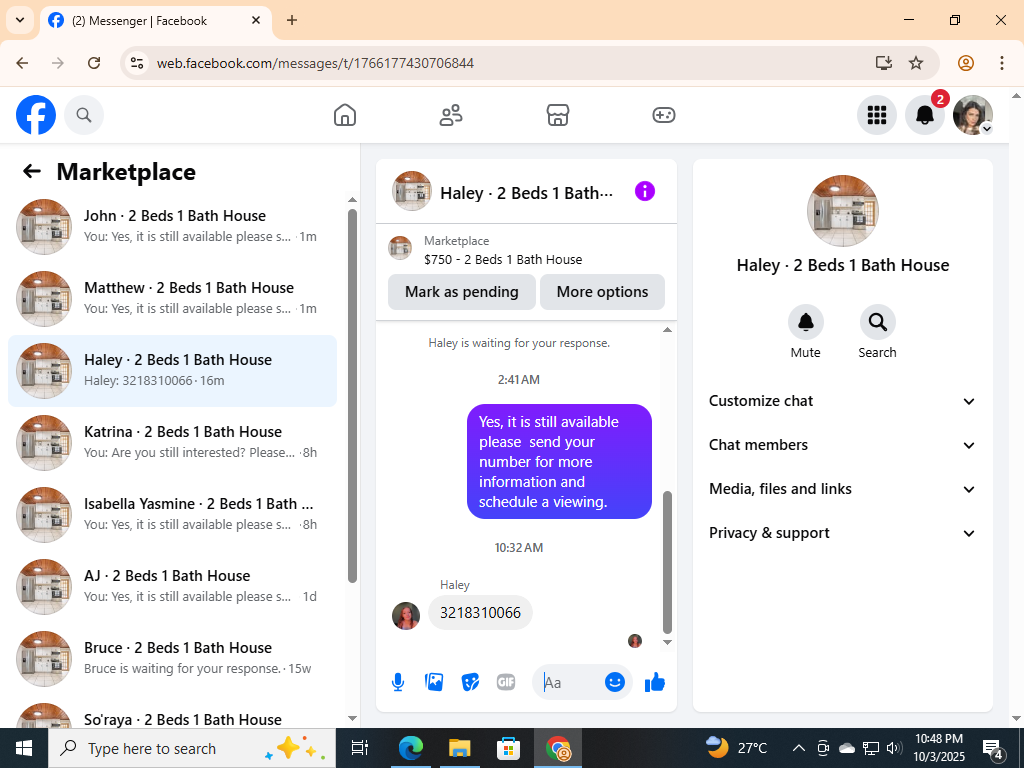Click Haley's avatar beside her message
Image resolution: width=1024 pixels, height=768 pixels.
click(406, 616)
